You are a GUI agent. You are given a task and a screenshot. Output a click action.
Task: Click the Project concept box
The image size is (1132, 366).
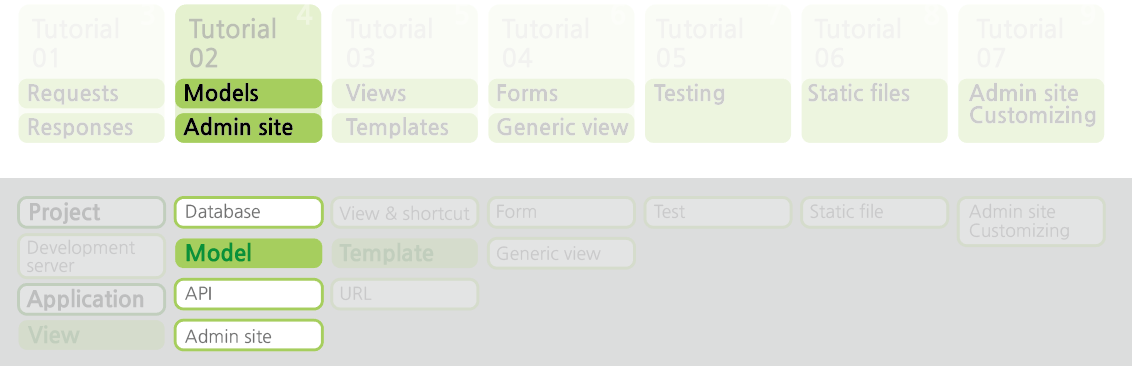(x=92, y=212)
